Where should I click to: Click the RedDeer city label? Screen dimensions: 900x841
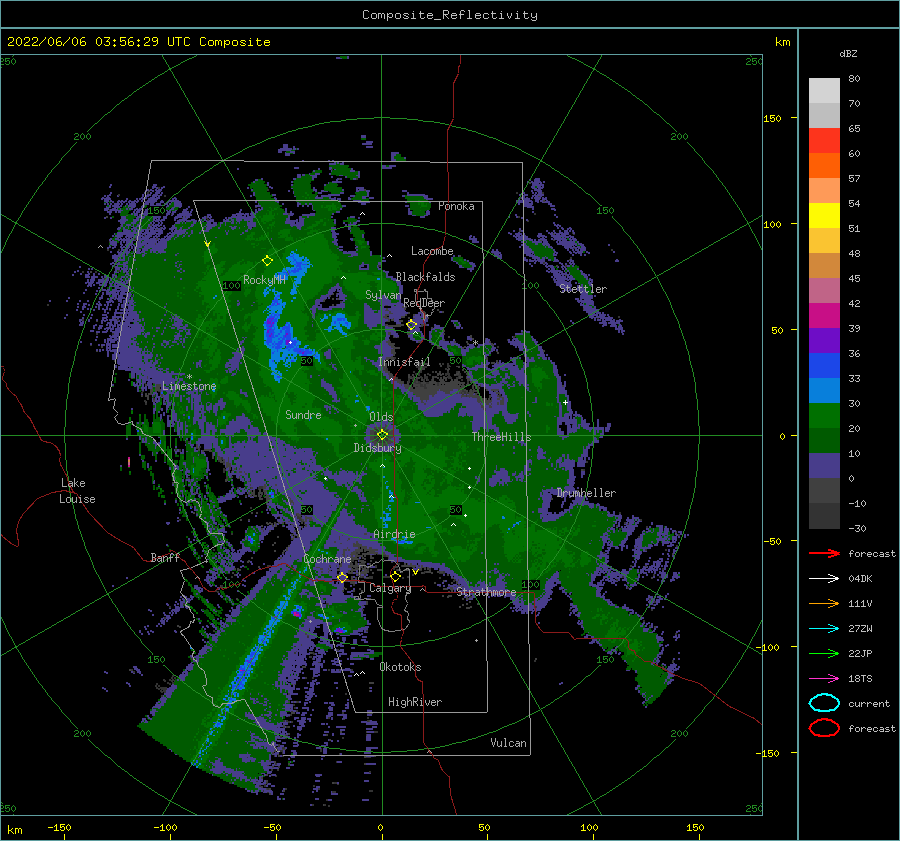424,303
